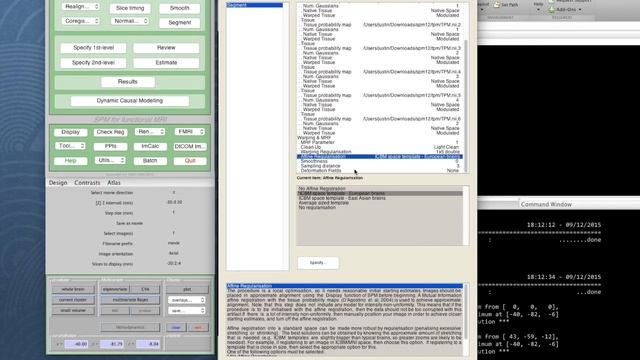Click the green Help button

click(x=71, y=161)
